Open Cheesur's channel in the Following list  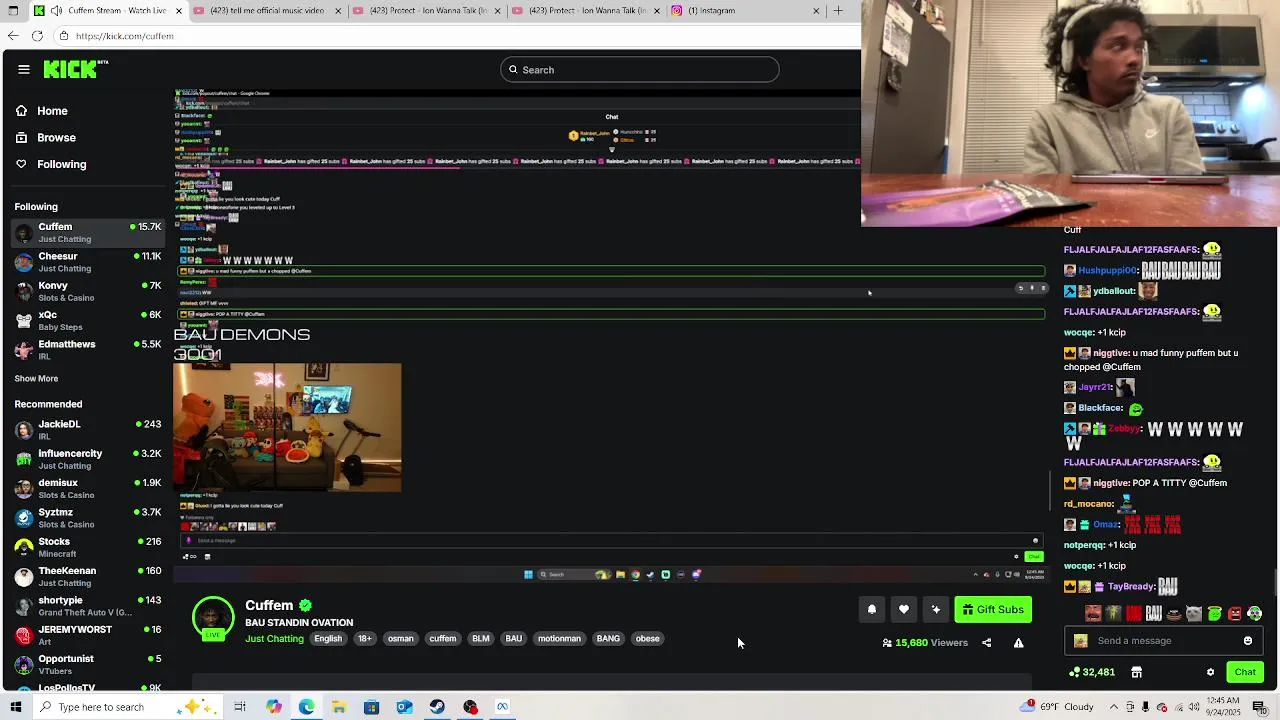pos(88,262)
